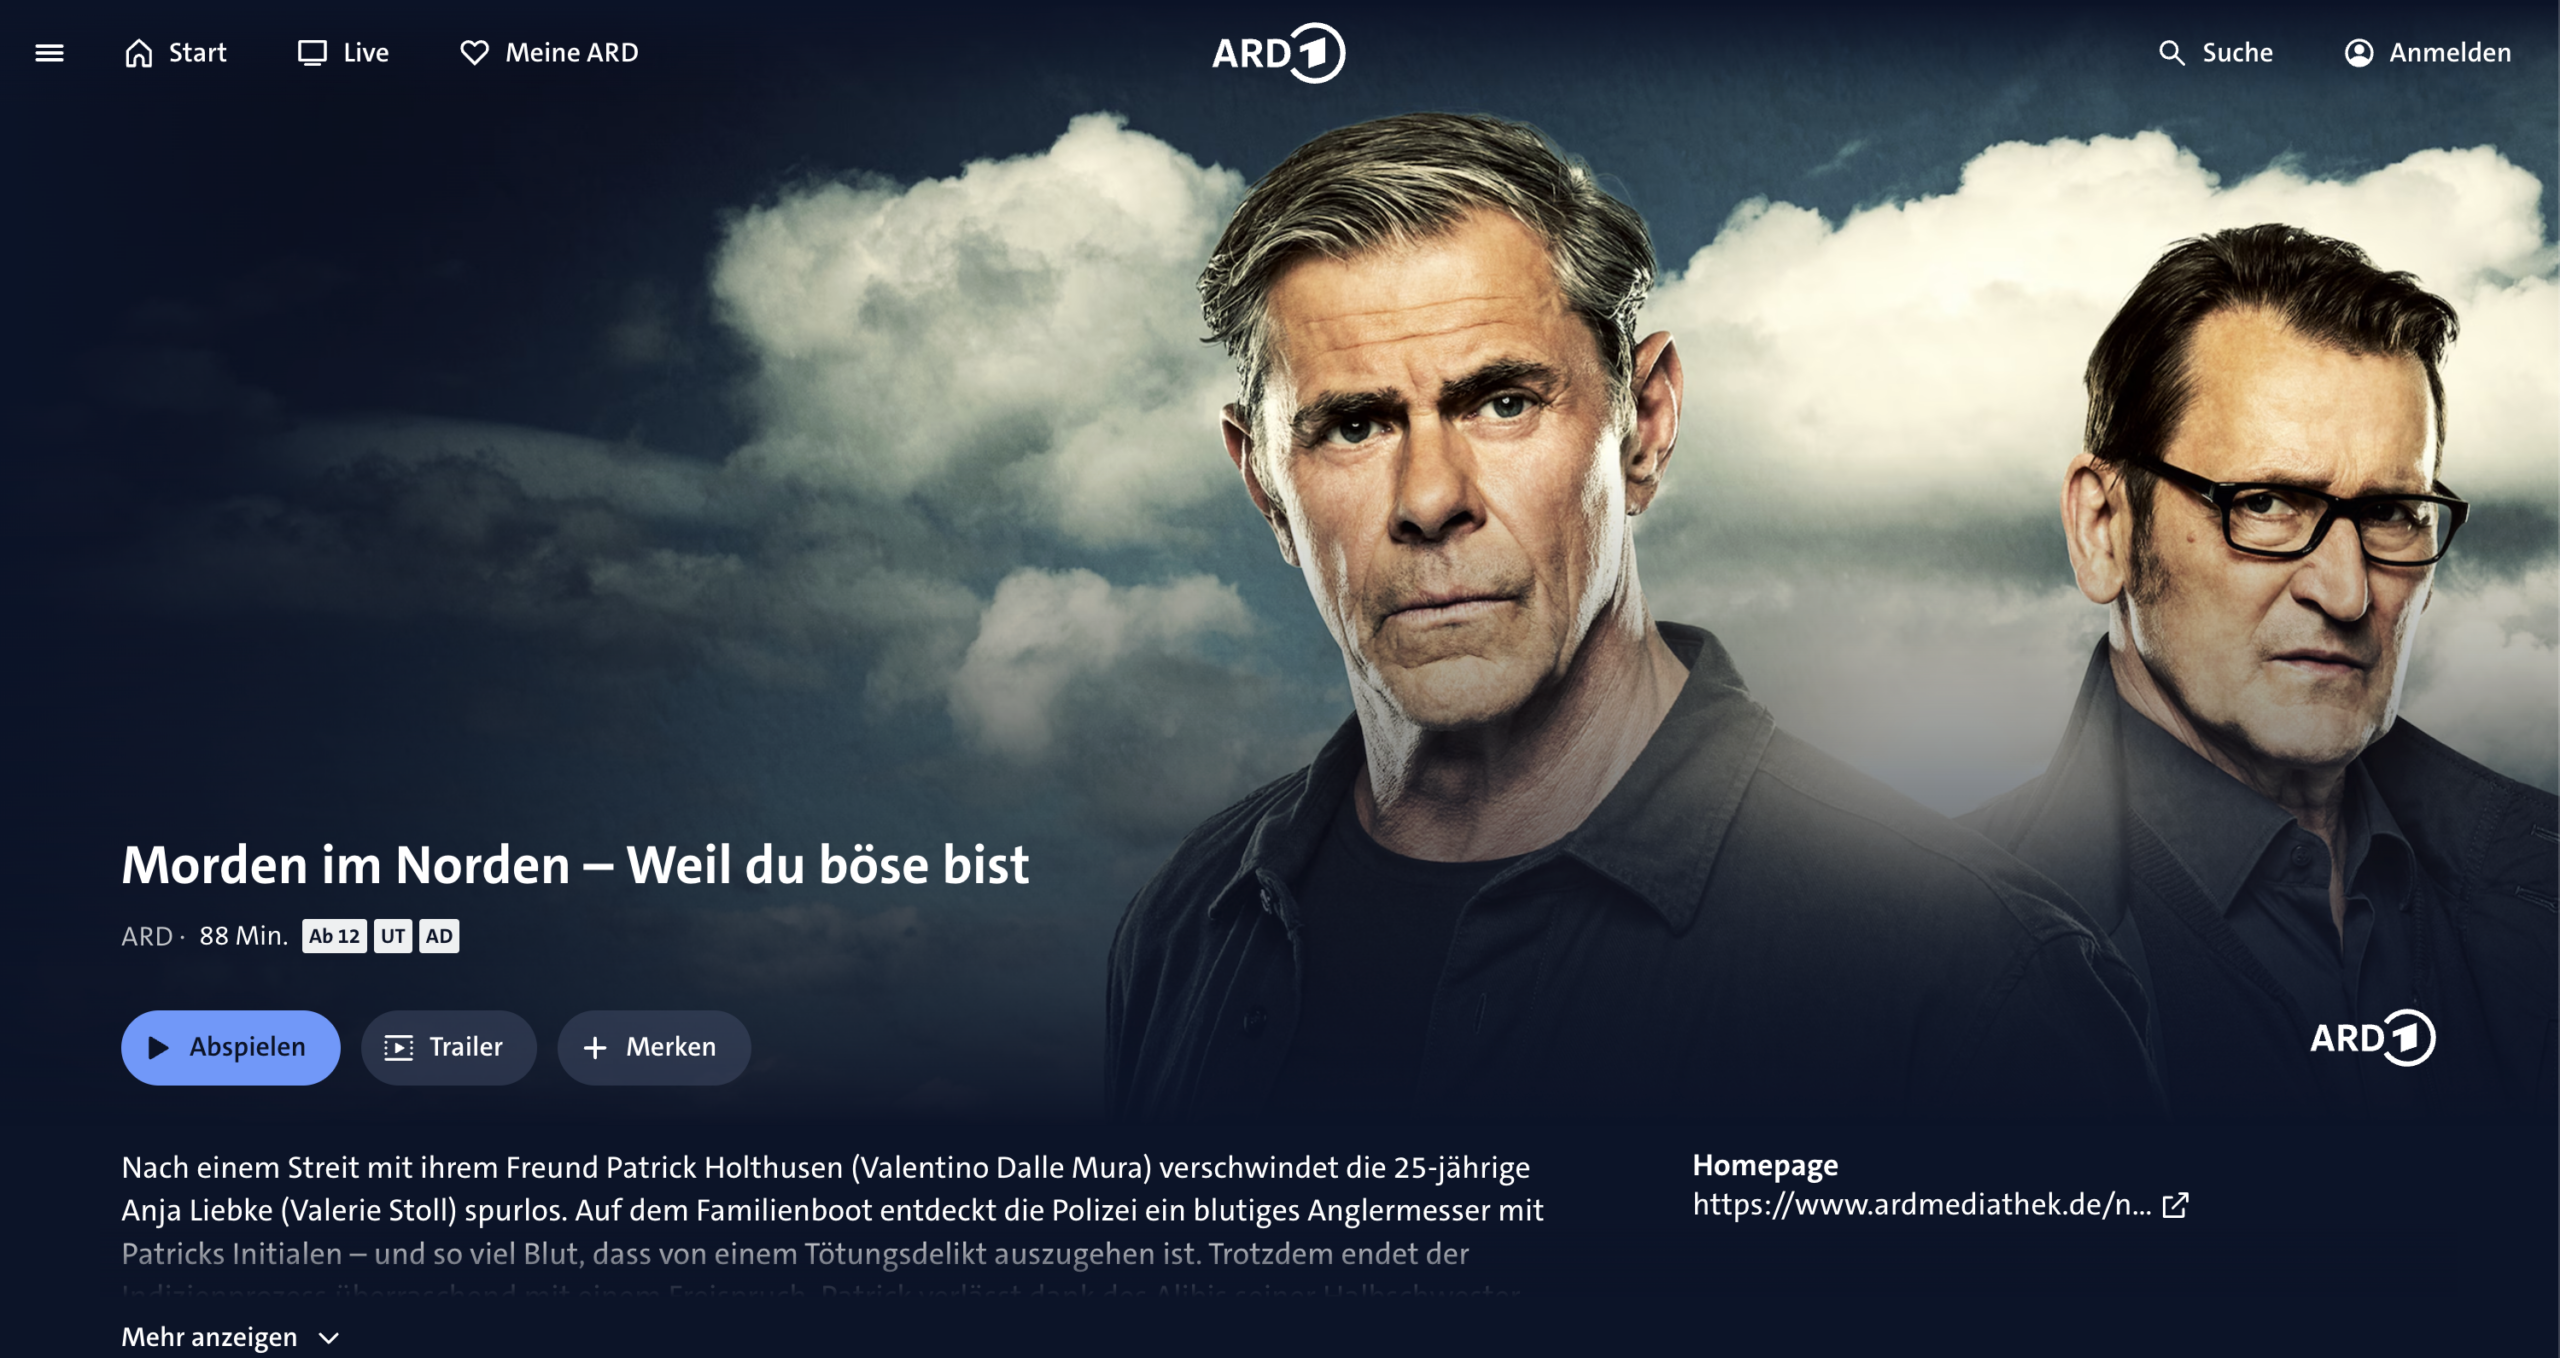Open the Live menu item
The height and width of the screenshot is (1358, 2560).
[x=343, y=53]
